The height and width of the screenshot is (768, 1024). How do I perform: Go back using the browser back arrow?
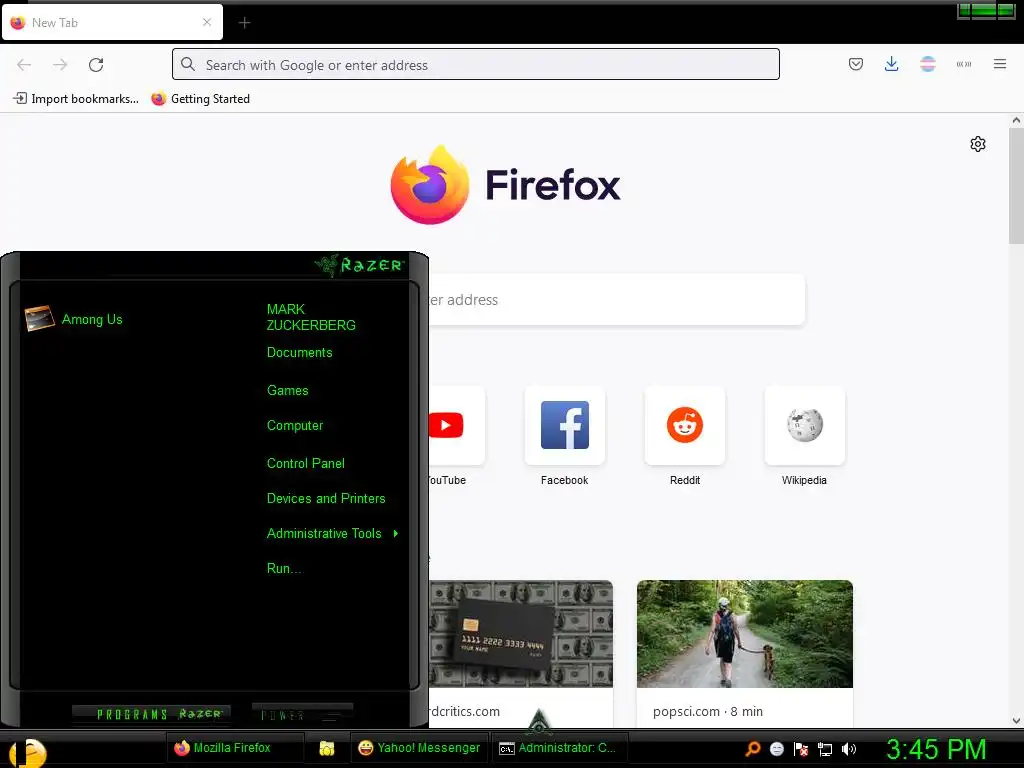[24, 65]
